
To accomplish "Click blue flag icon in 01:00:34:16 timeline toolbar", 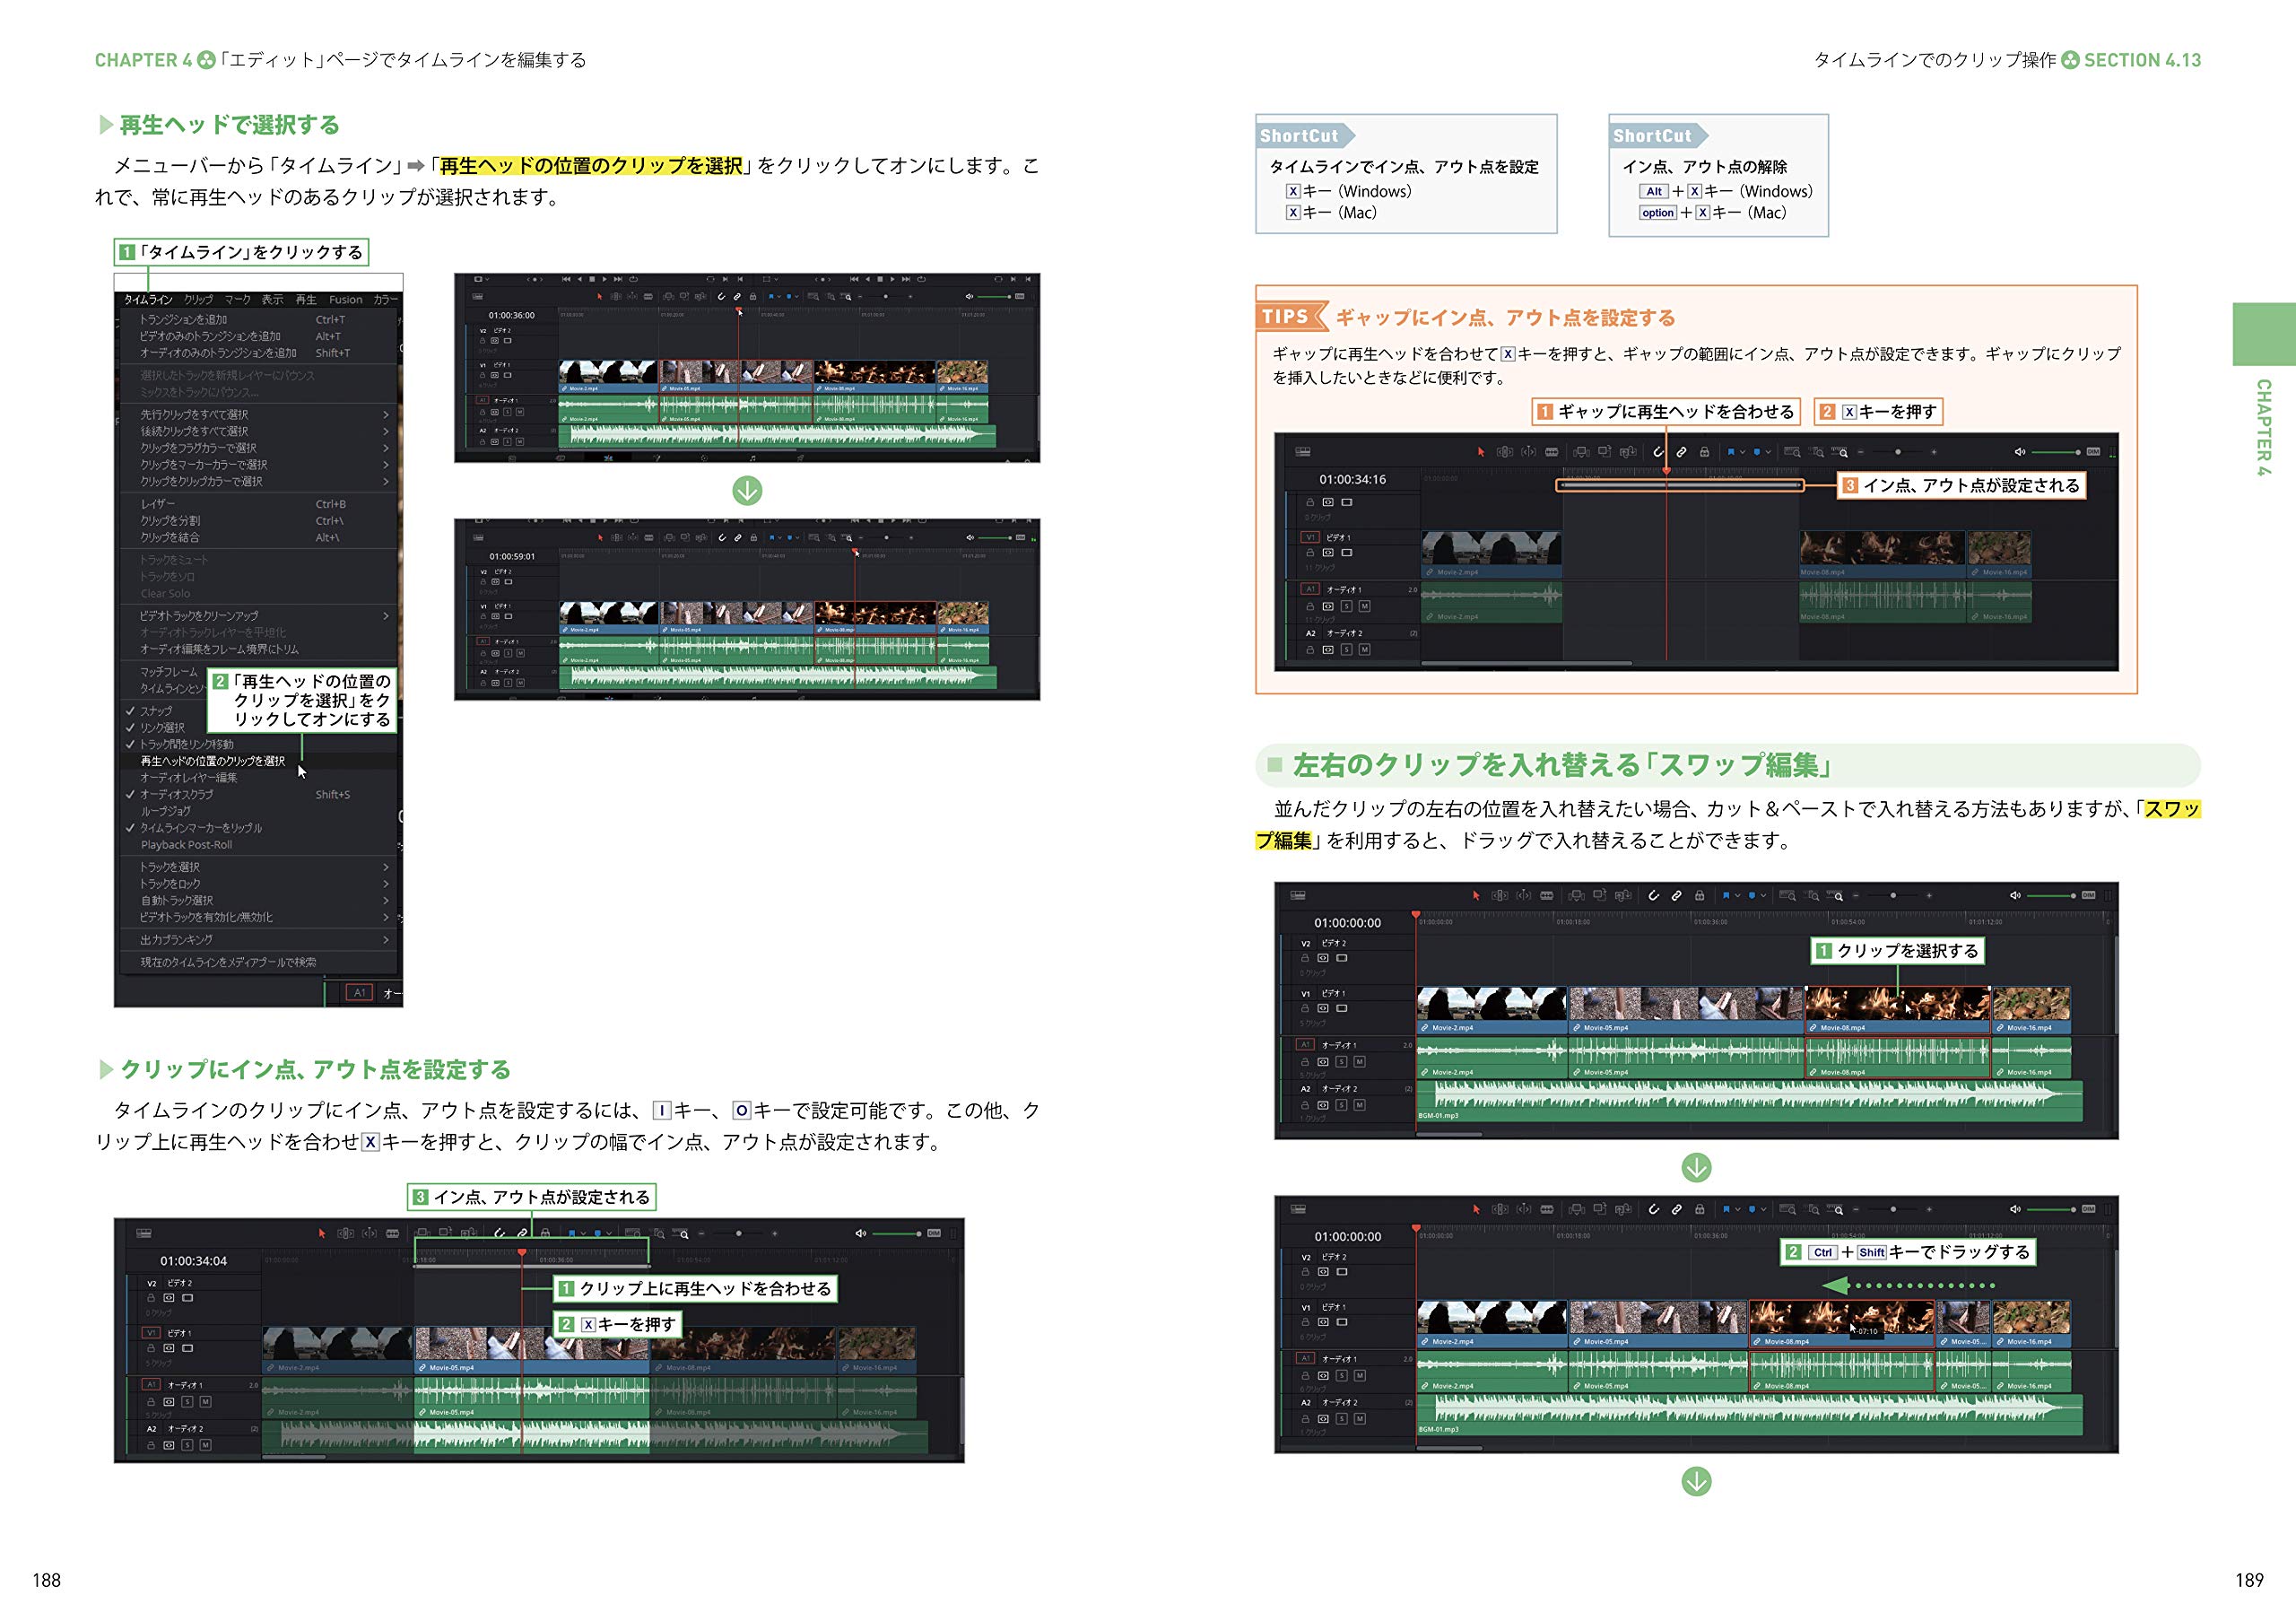I will pyautogui.click(x=1731, y=452).
